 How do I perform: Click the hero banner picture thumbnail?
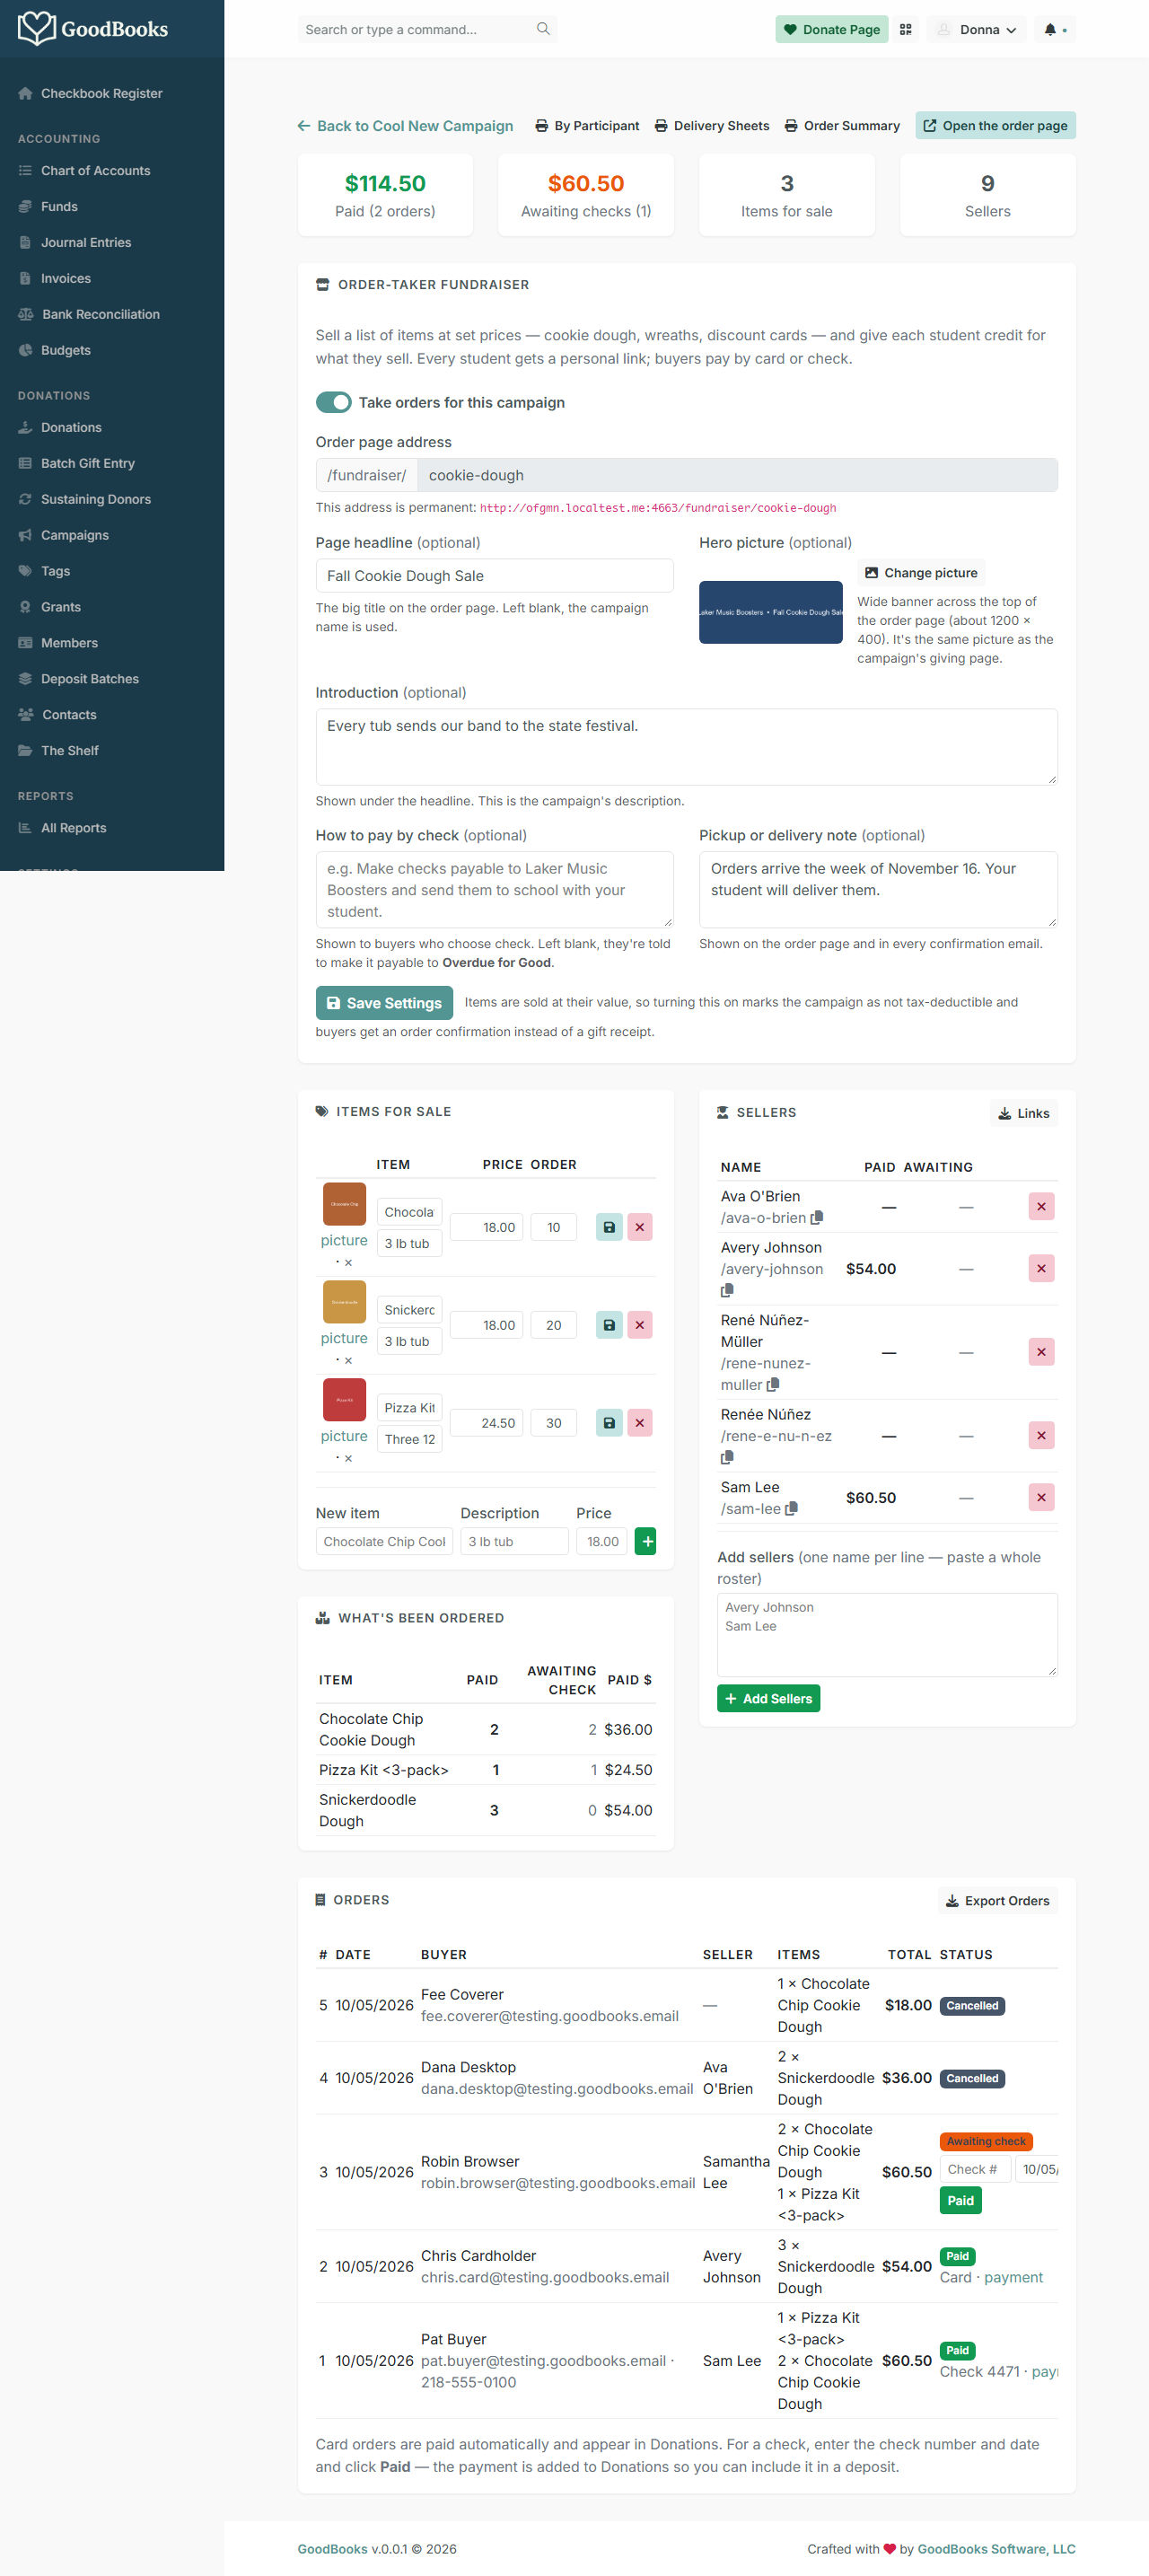770,612
